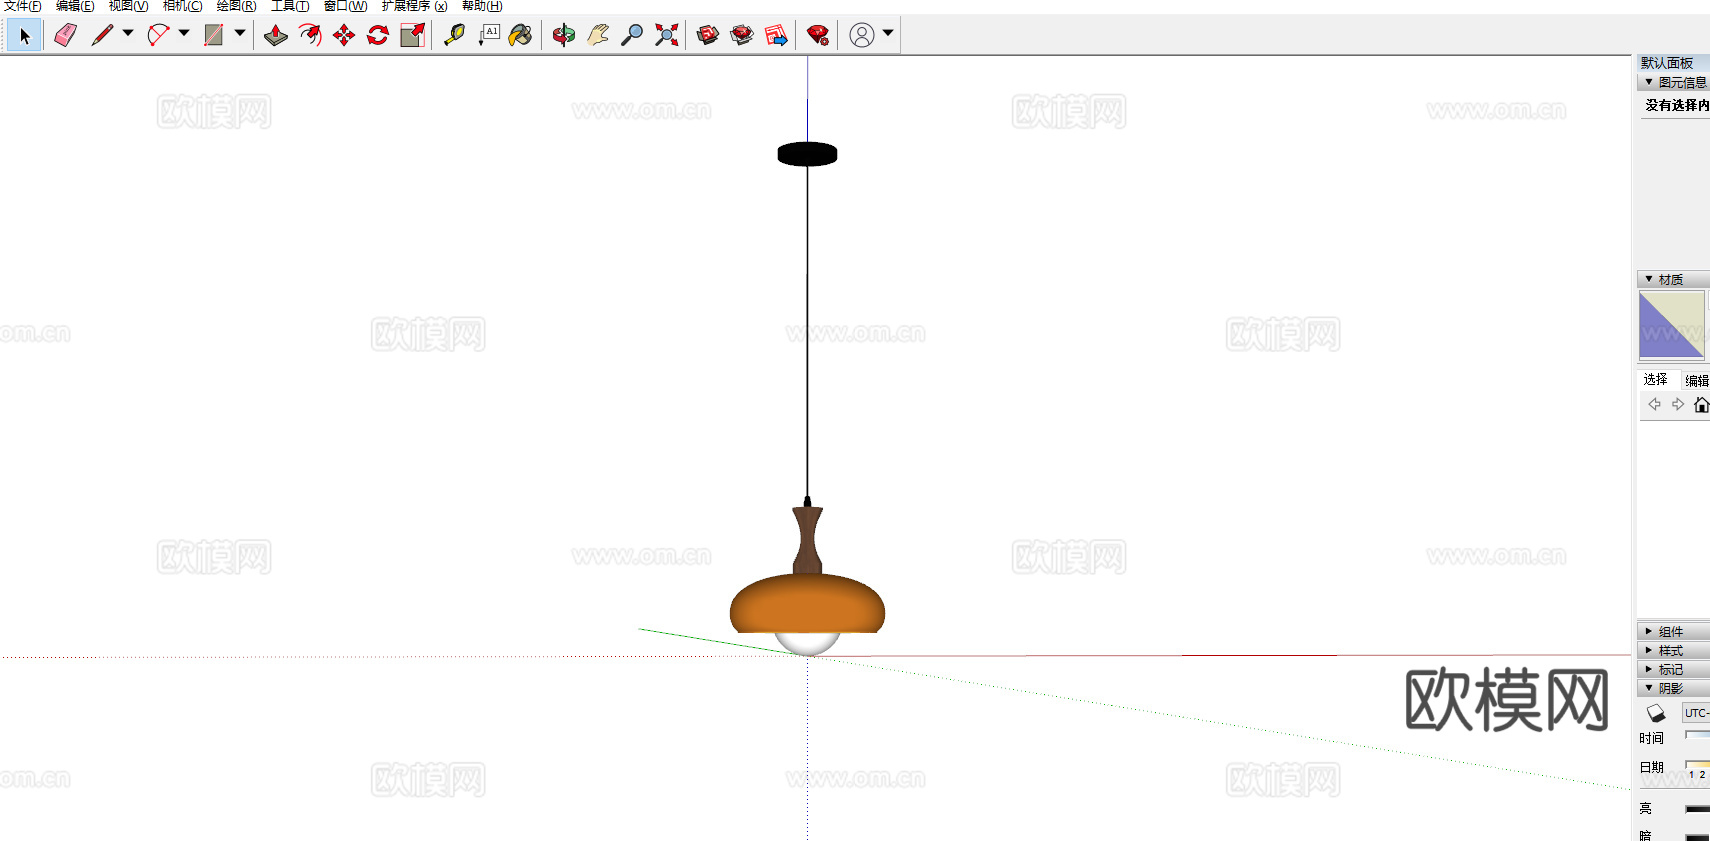This screenshot has height=841, width=1710.
Task: Click the Zoom Extents icon
Action: click(x=666, y=36)
